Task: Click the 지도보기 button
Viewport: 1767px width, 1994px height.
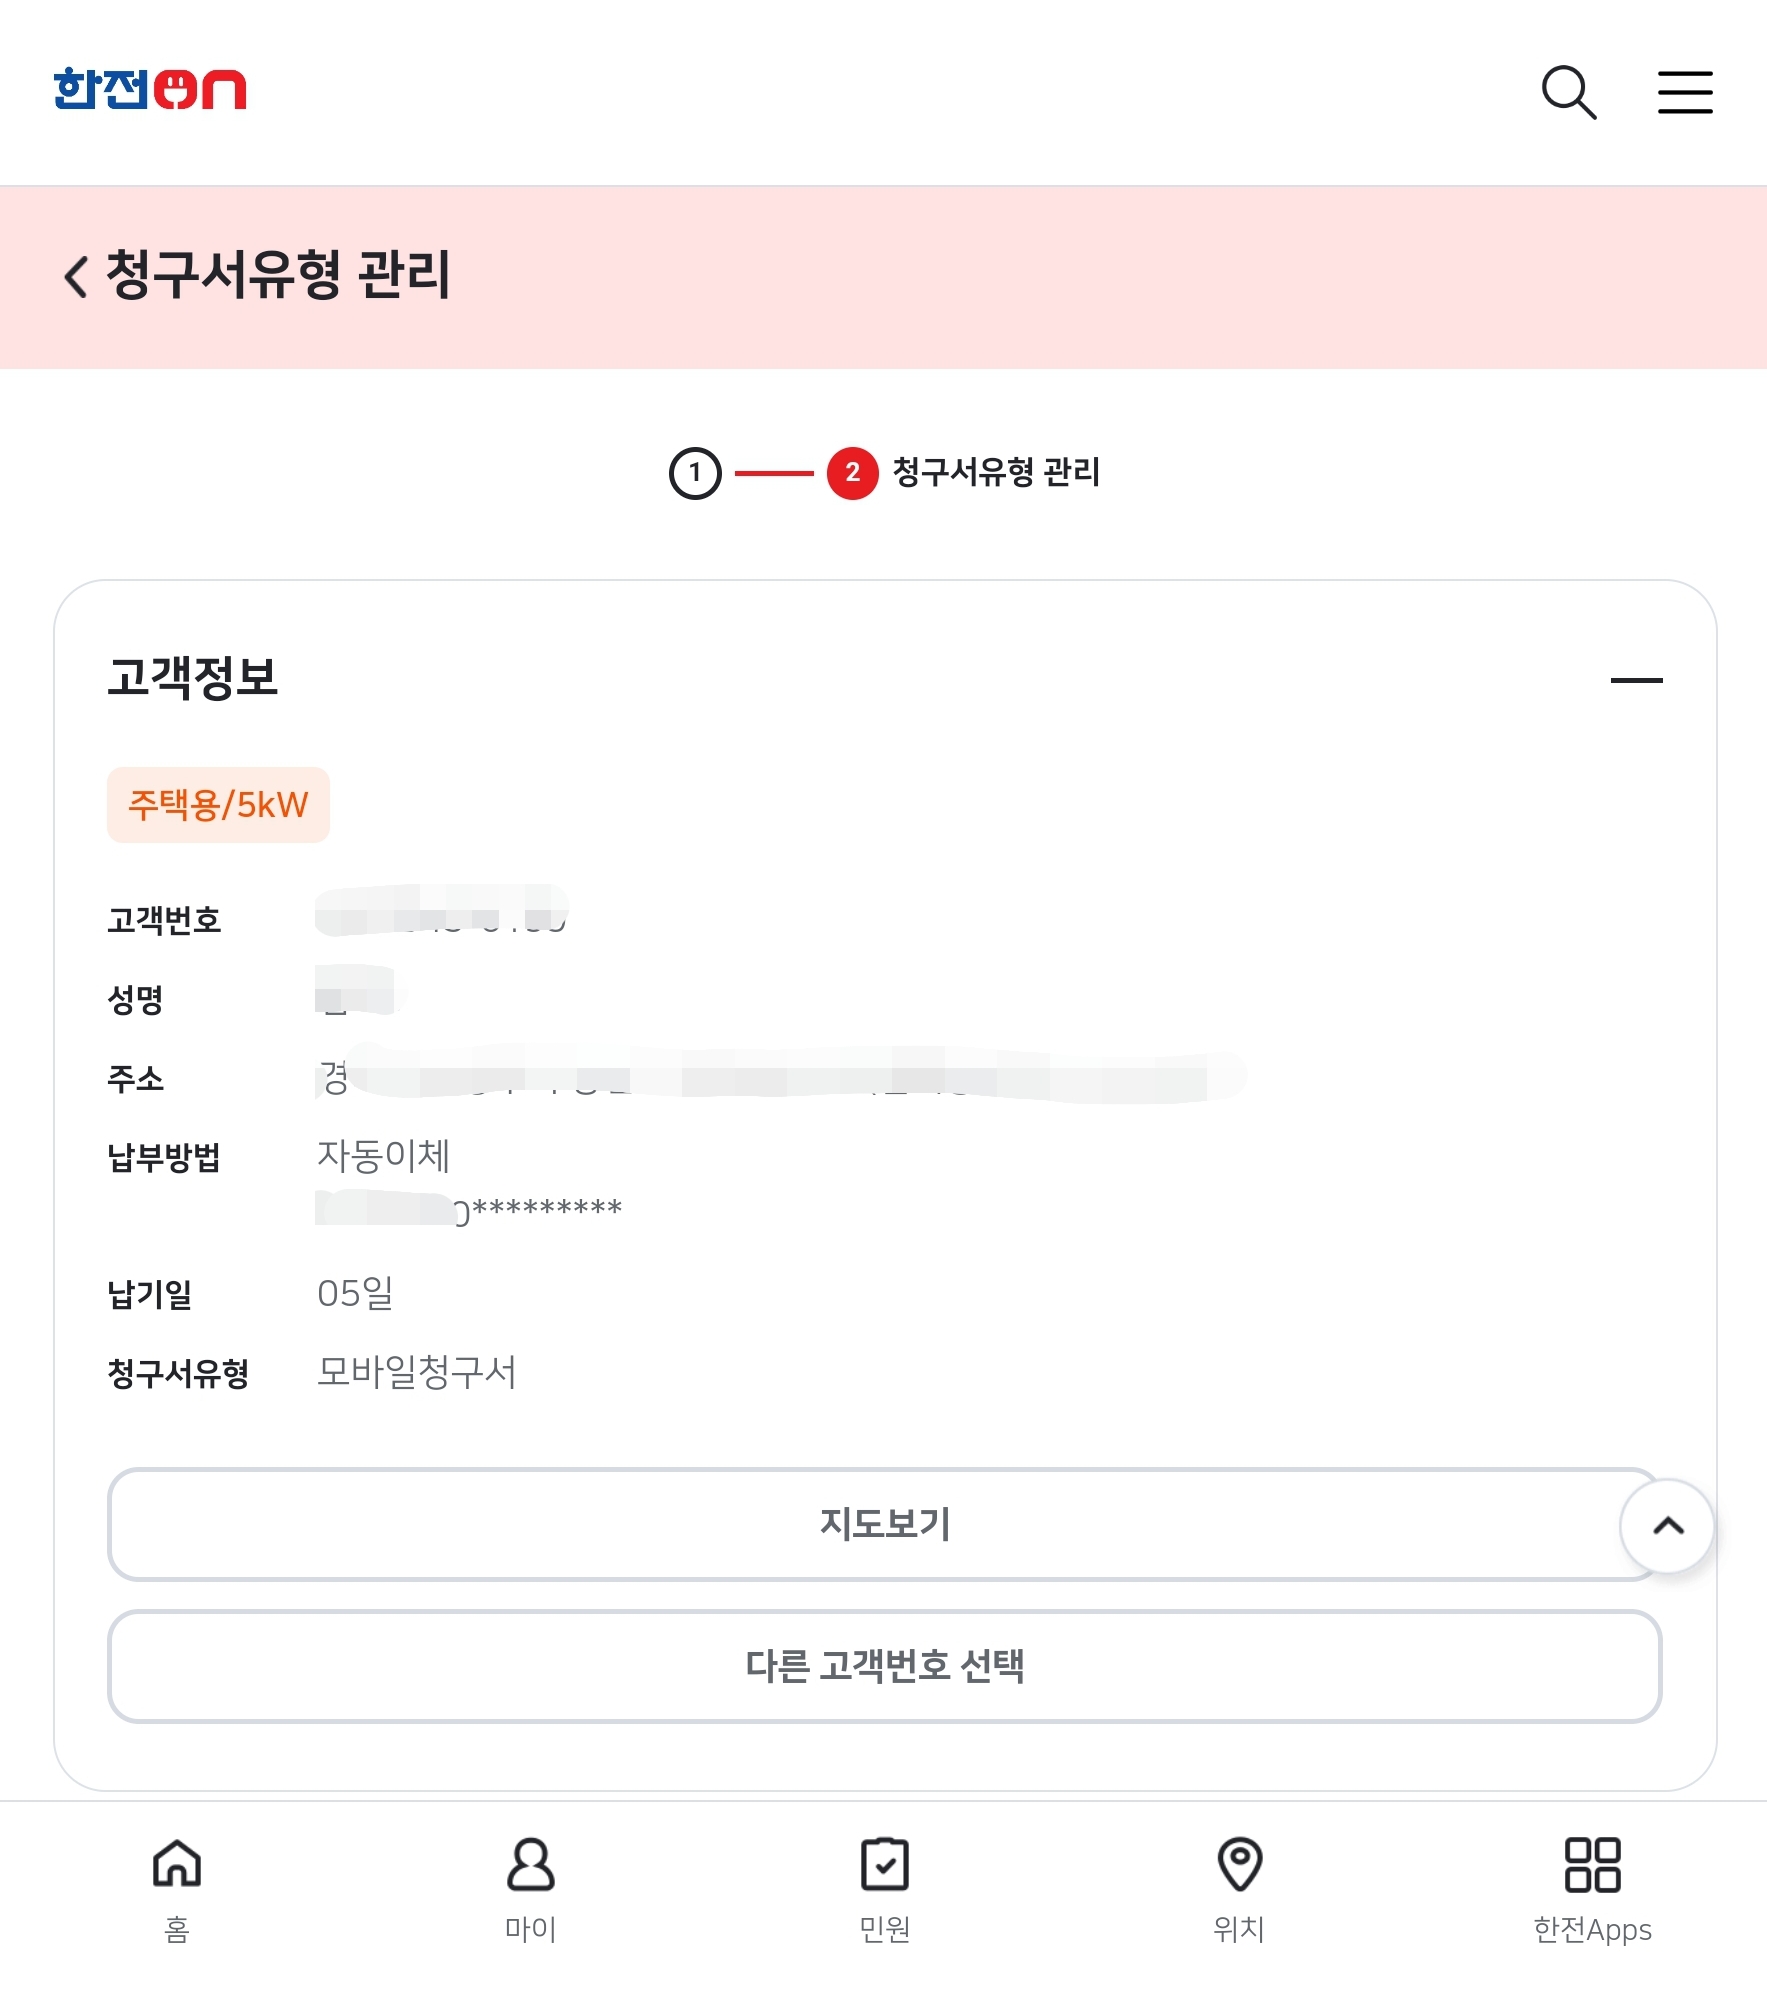Action: [884, 1524]
